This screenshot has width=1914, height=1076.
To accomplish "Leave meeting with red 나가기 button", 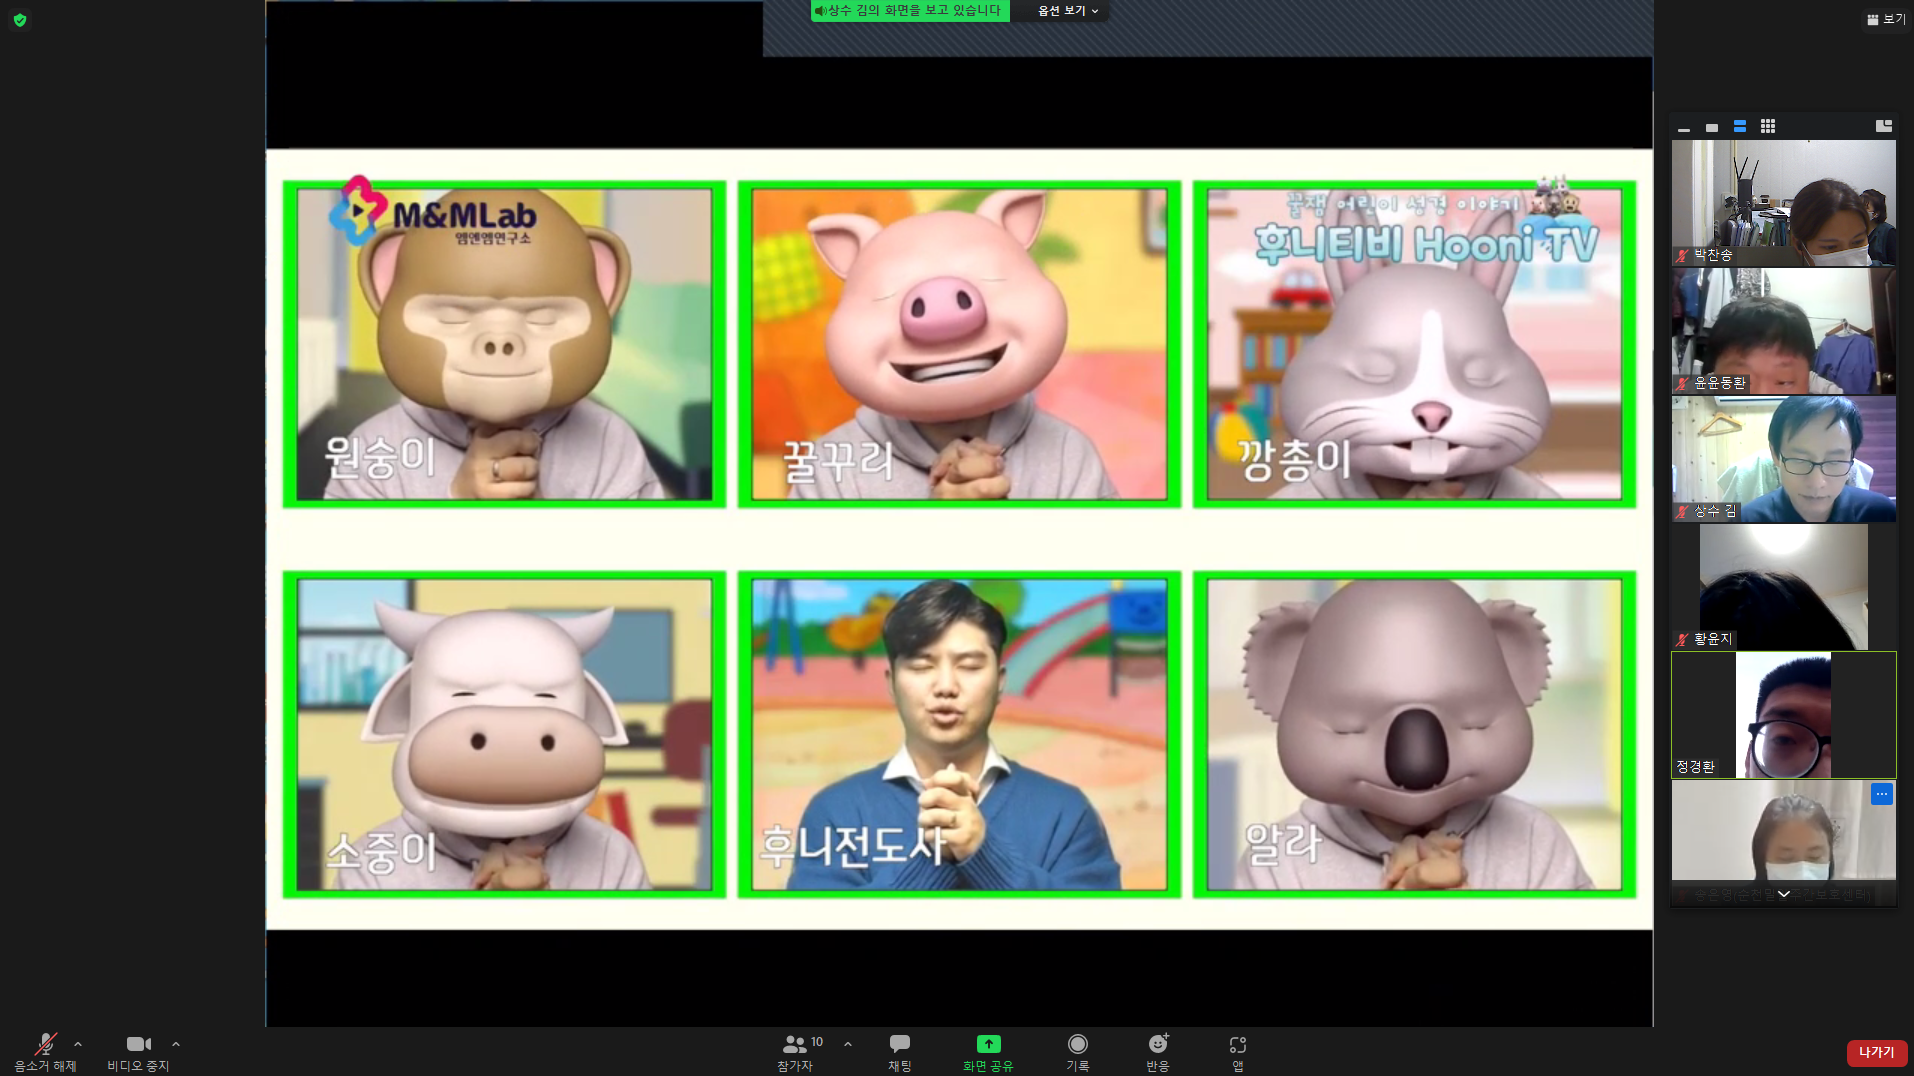I will (1877, 1053).
